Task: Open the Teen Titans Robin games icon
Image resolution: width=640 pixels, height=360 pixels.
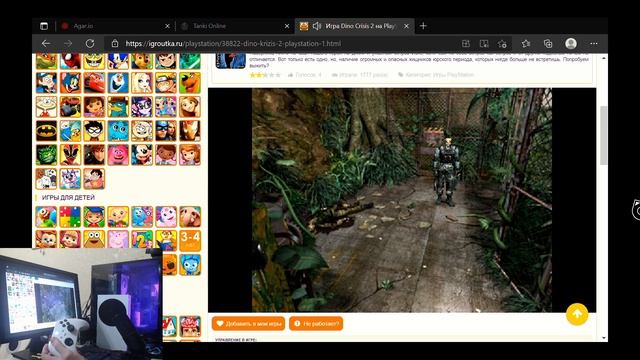Action: [x=94, y=131]
